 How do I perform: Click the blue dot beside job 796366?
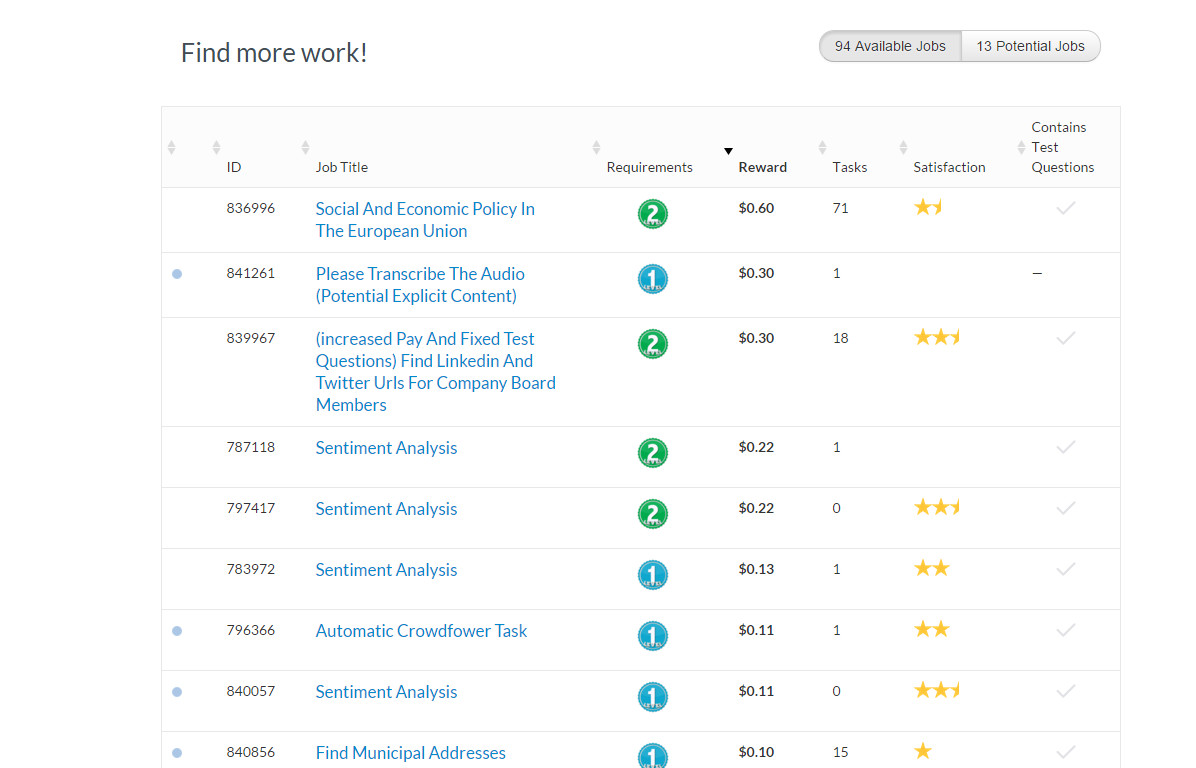pos(177,631)
